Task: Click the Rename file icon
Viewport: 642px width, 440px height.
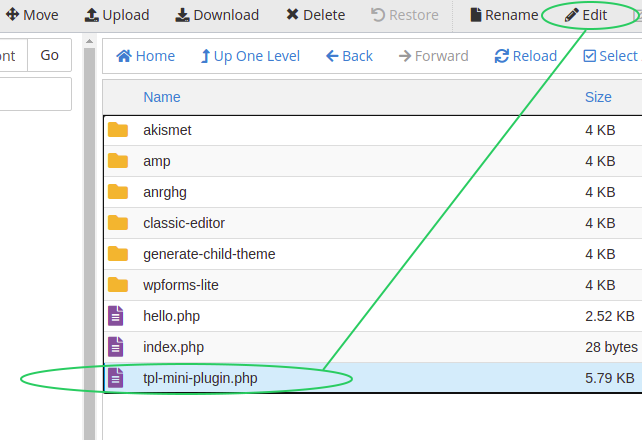Action: (x=476, y=15)
